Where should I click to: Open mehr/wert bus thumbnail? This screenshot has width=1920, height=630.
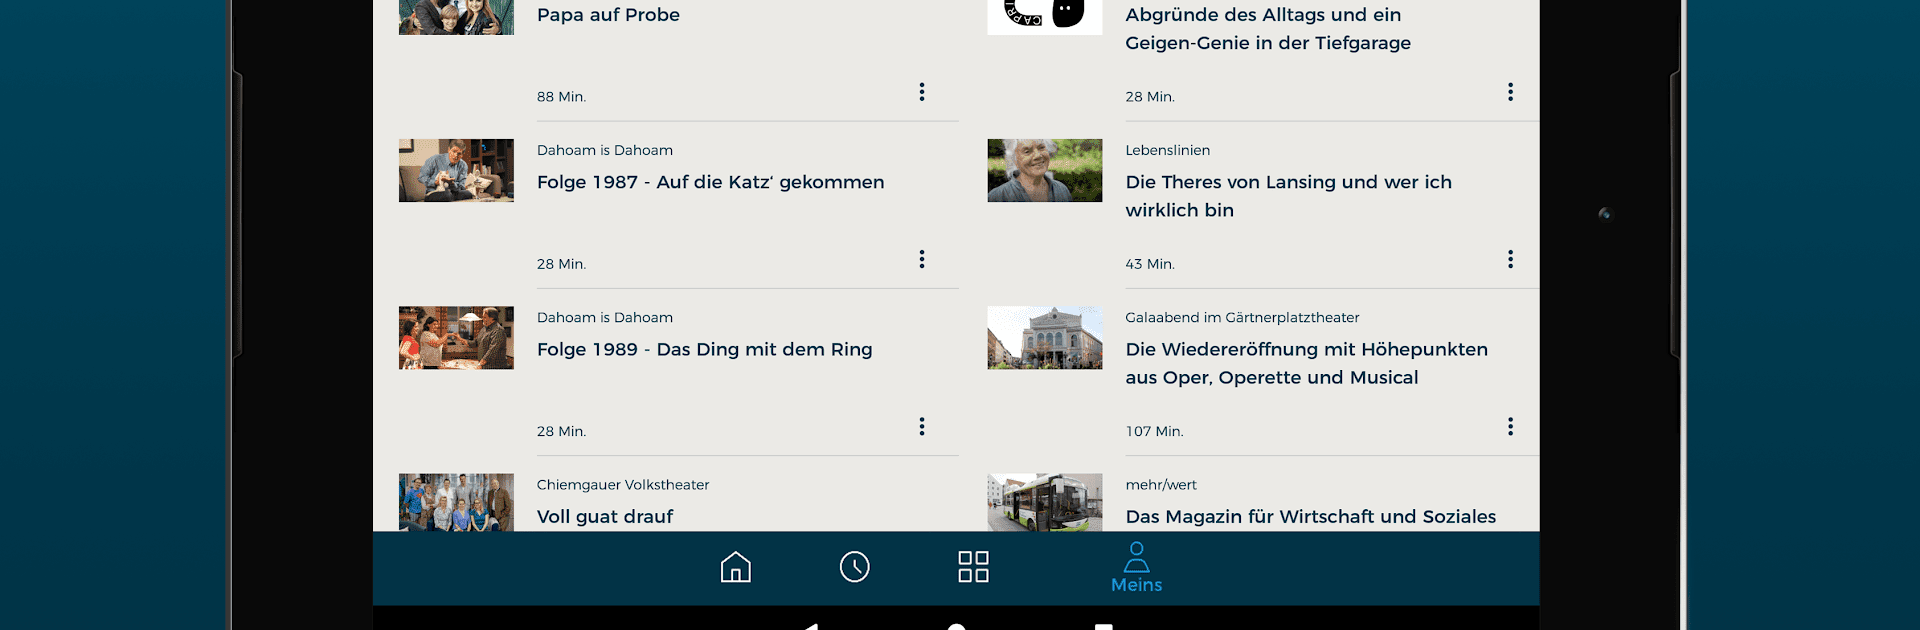pos(1045,502)
